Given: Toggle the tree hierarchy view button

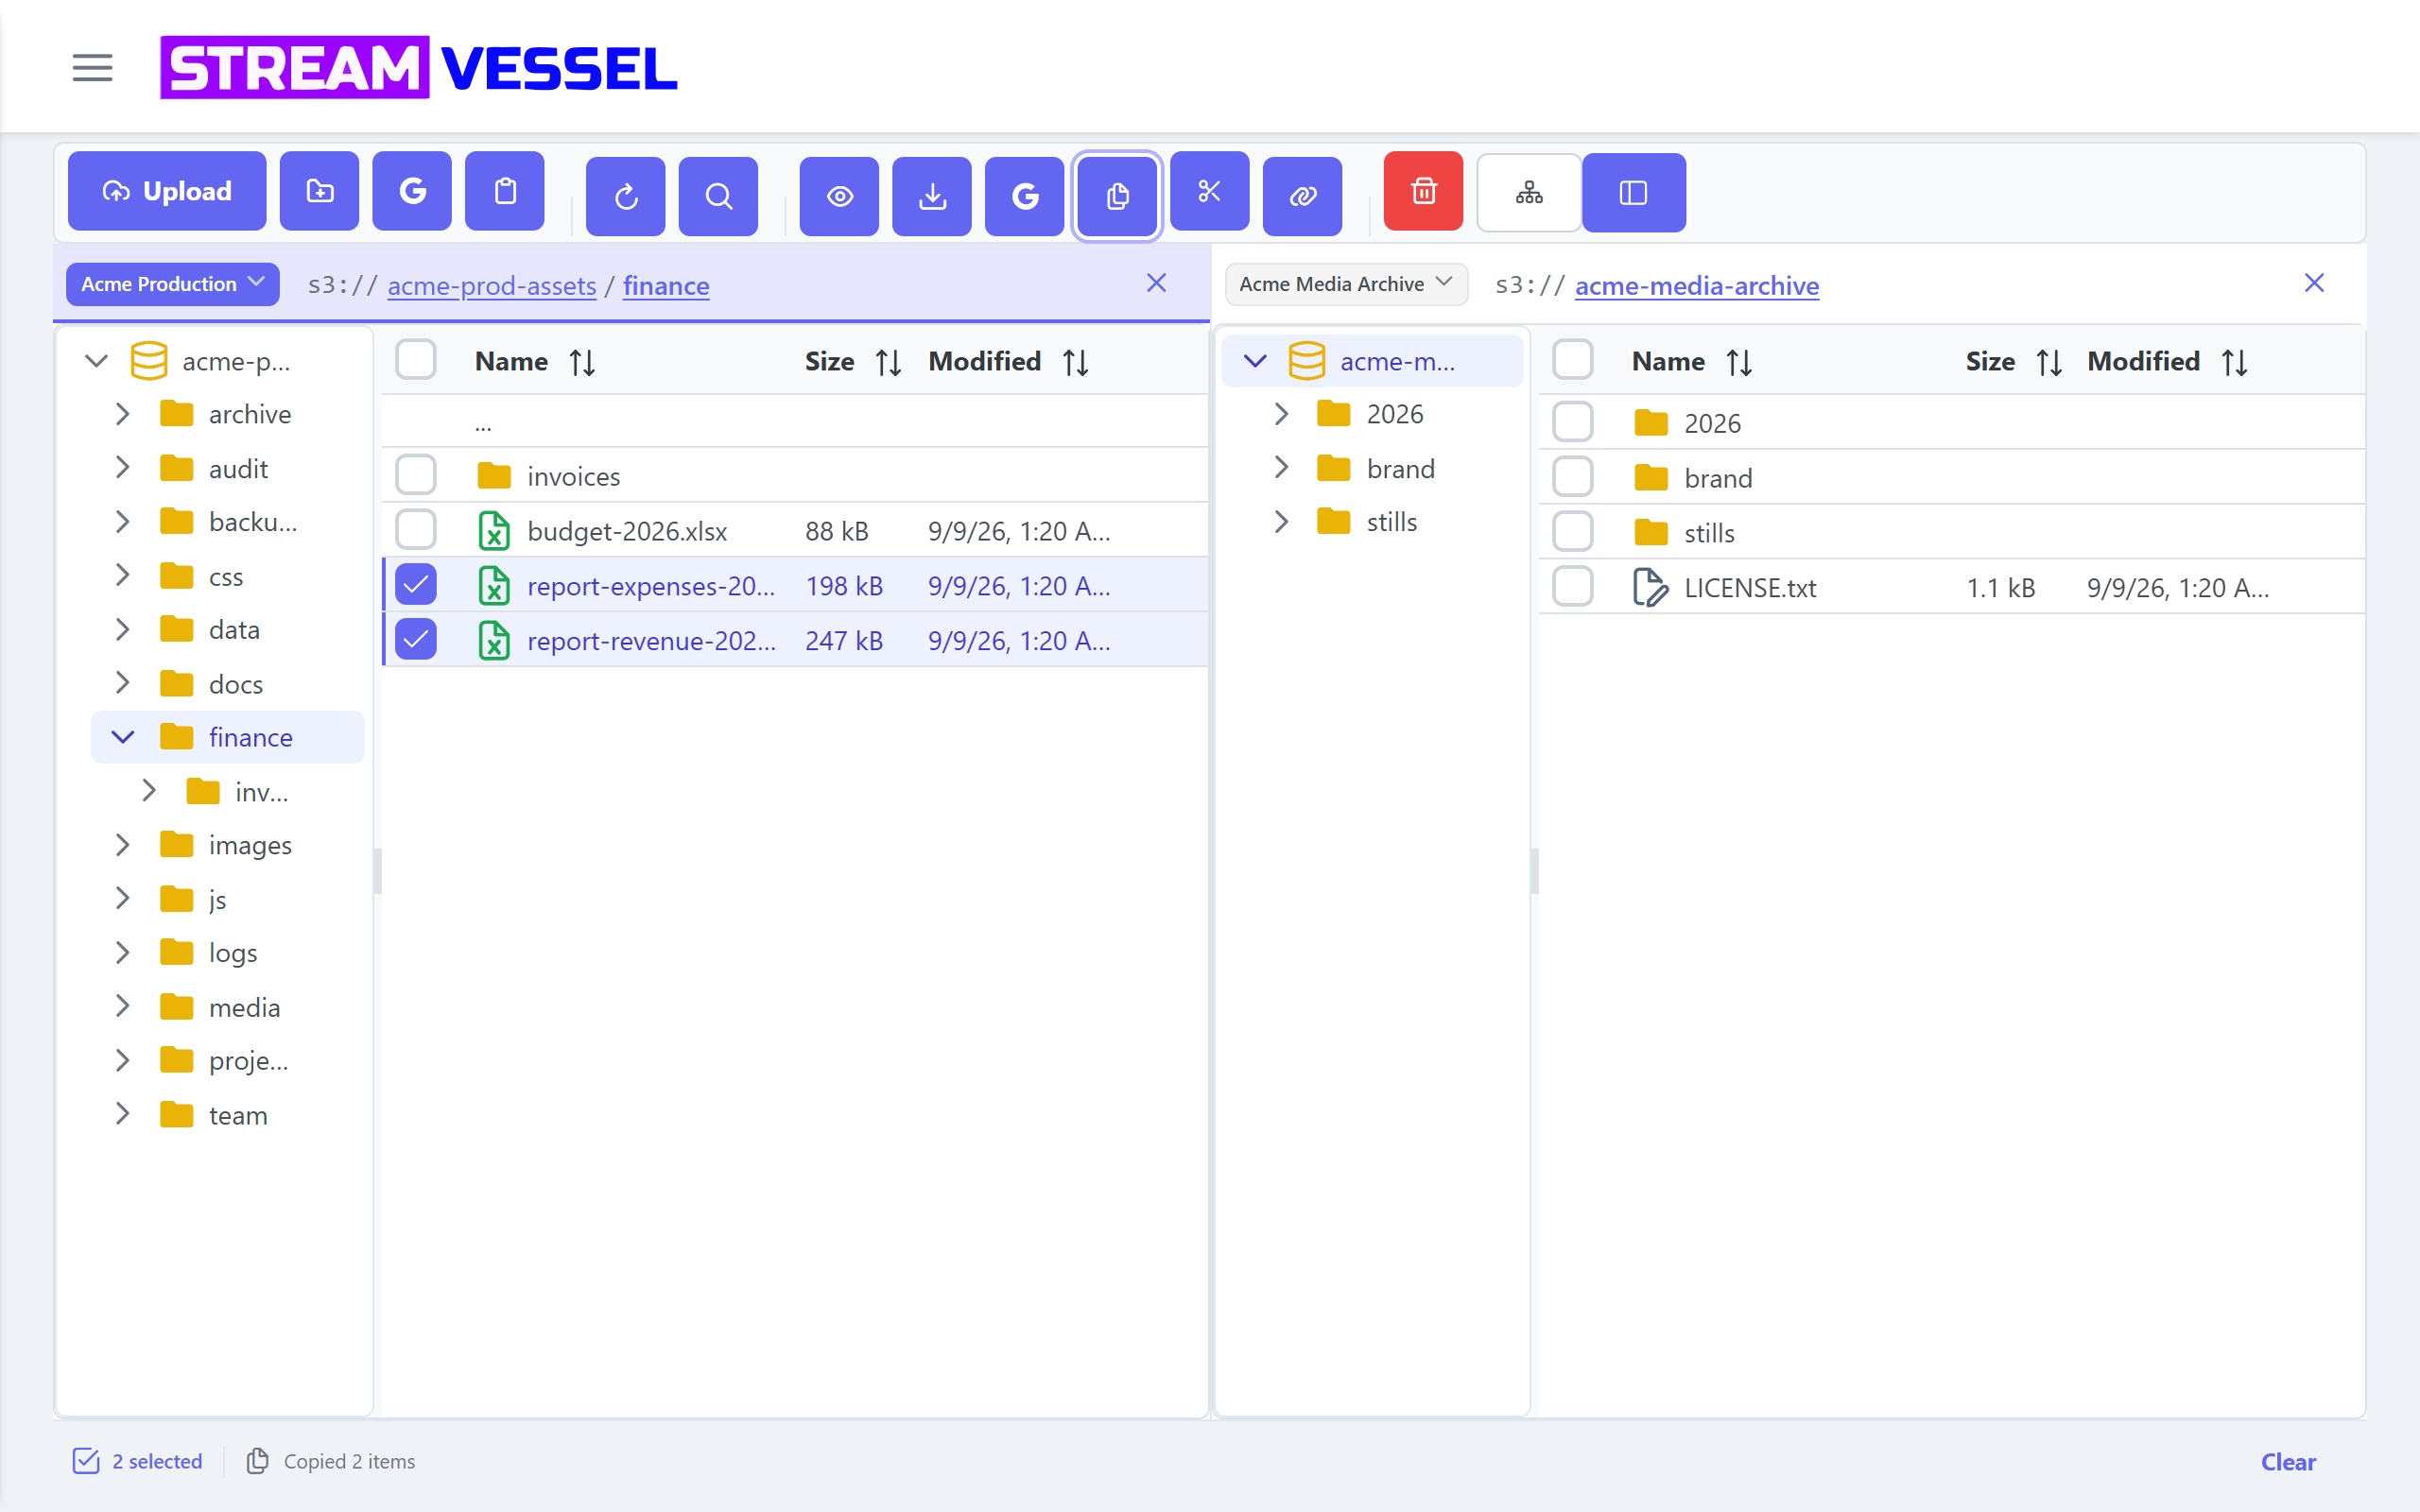Looking at the screenshot, I should 1529,192.
